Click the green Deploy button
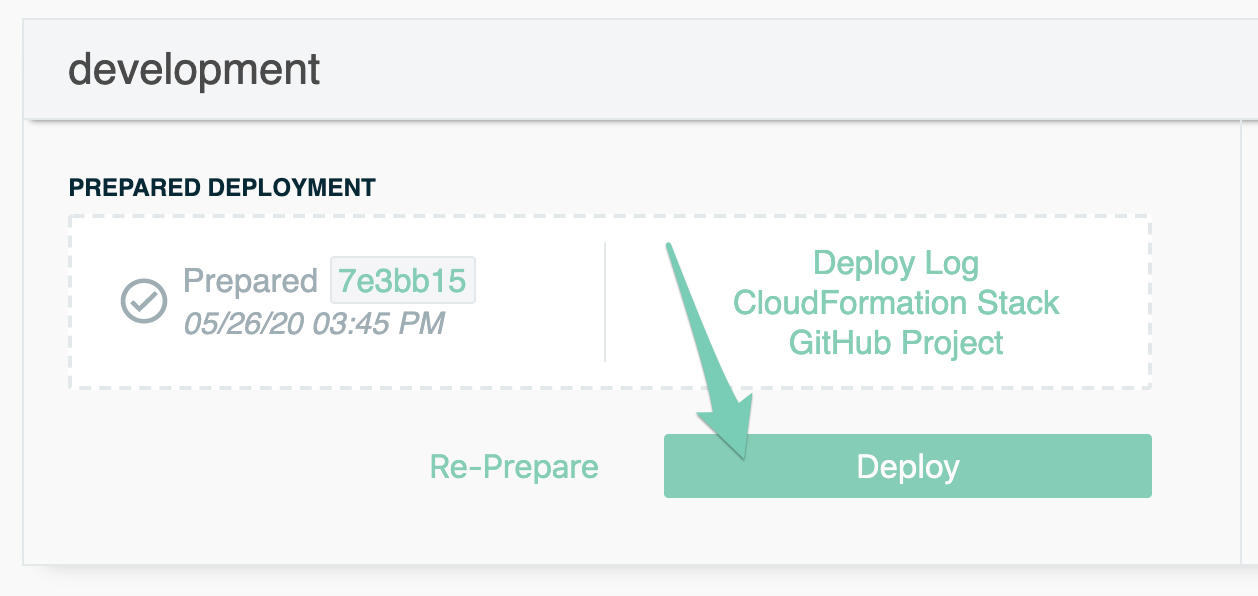The width and height of the screenshot is (1258, 596). click(908, 466)
